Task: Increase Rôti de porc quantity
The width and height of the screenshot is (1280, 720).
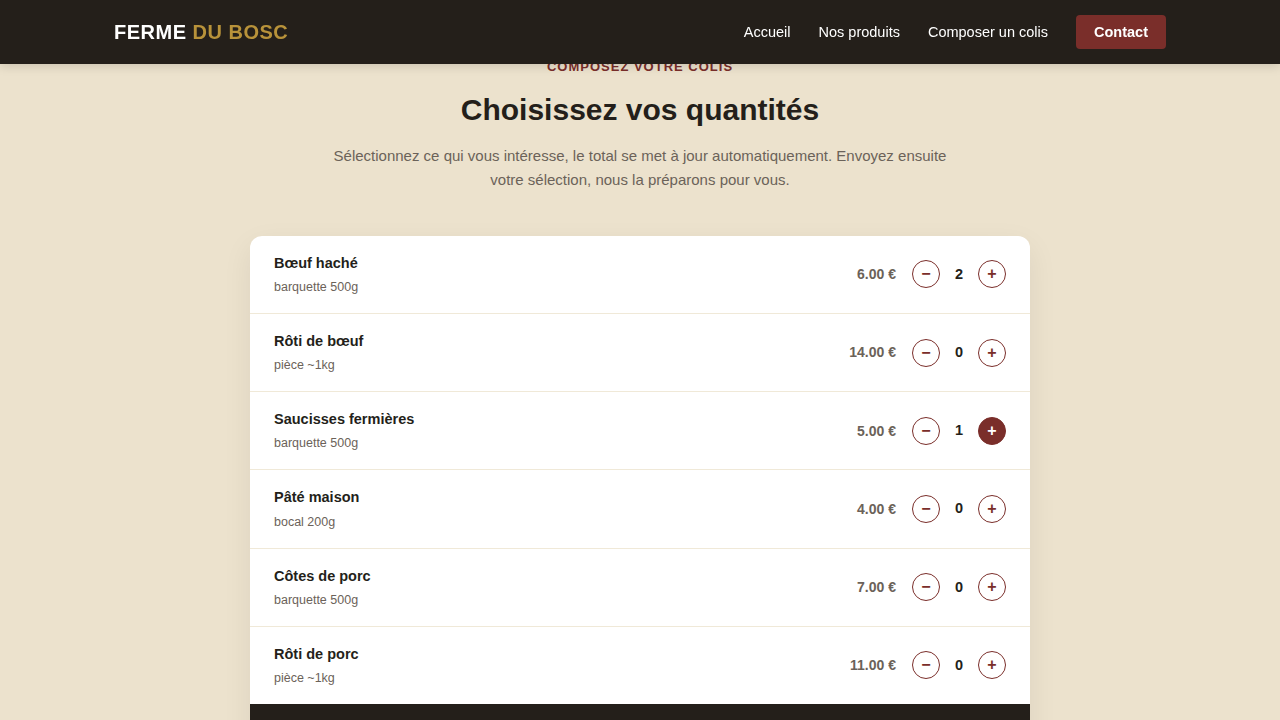Action: 992,665
